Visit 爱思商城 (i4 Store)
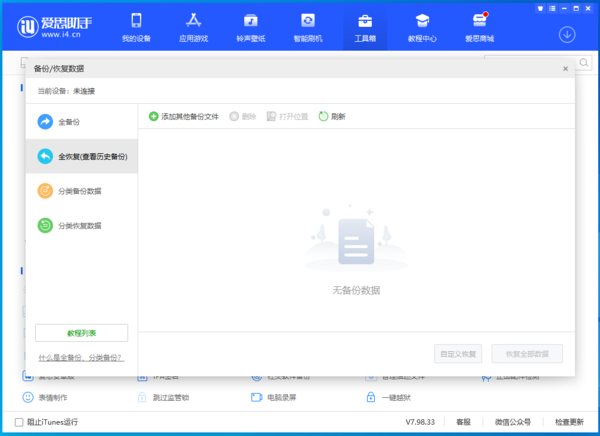The image size is (600, 436). coord(480,28)
